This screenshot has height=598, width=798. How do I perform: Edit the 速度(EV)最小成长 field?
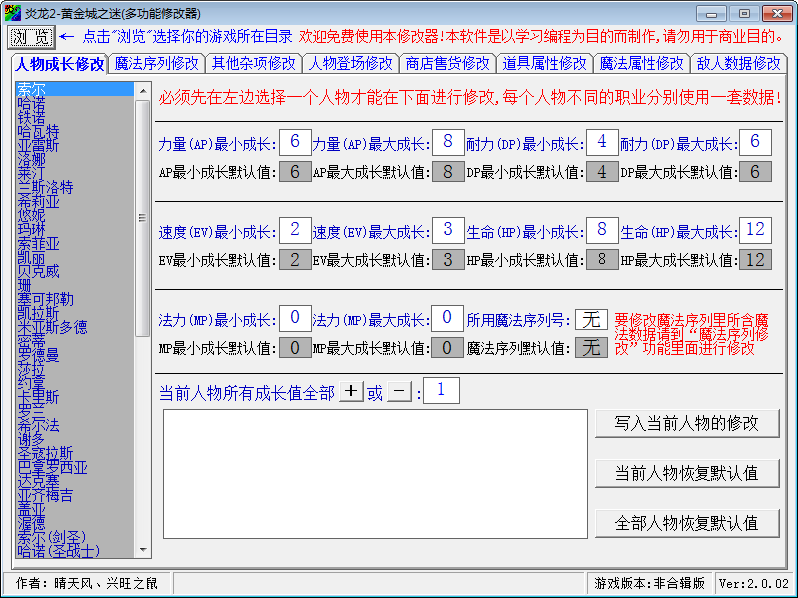click(x=295, y=230)
